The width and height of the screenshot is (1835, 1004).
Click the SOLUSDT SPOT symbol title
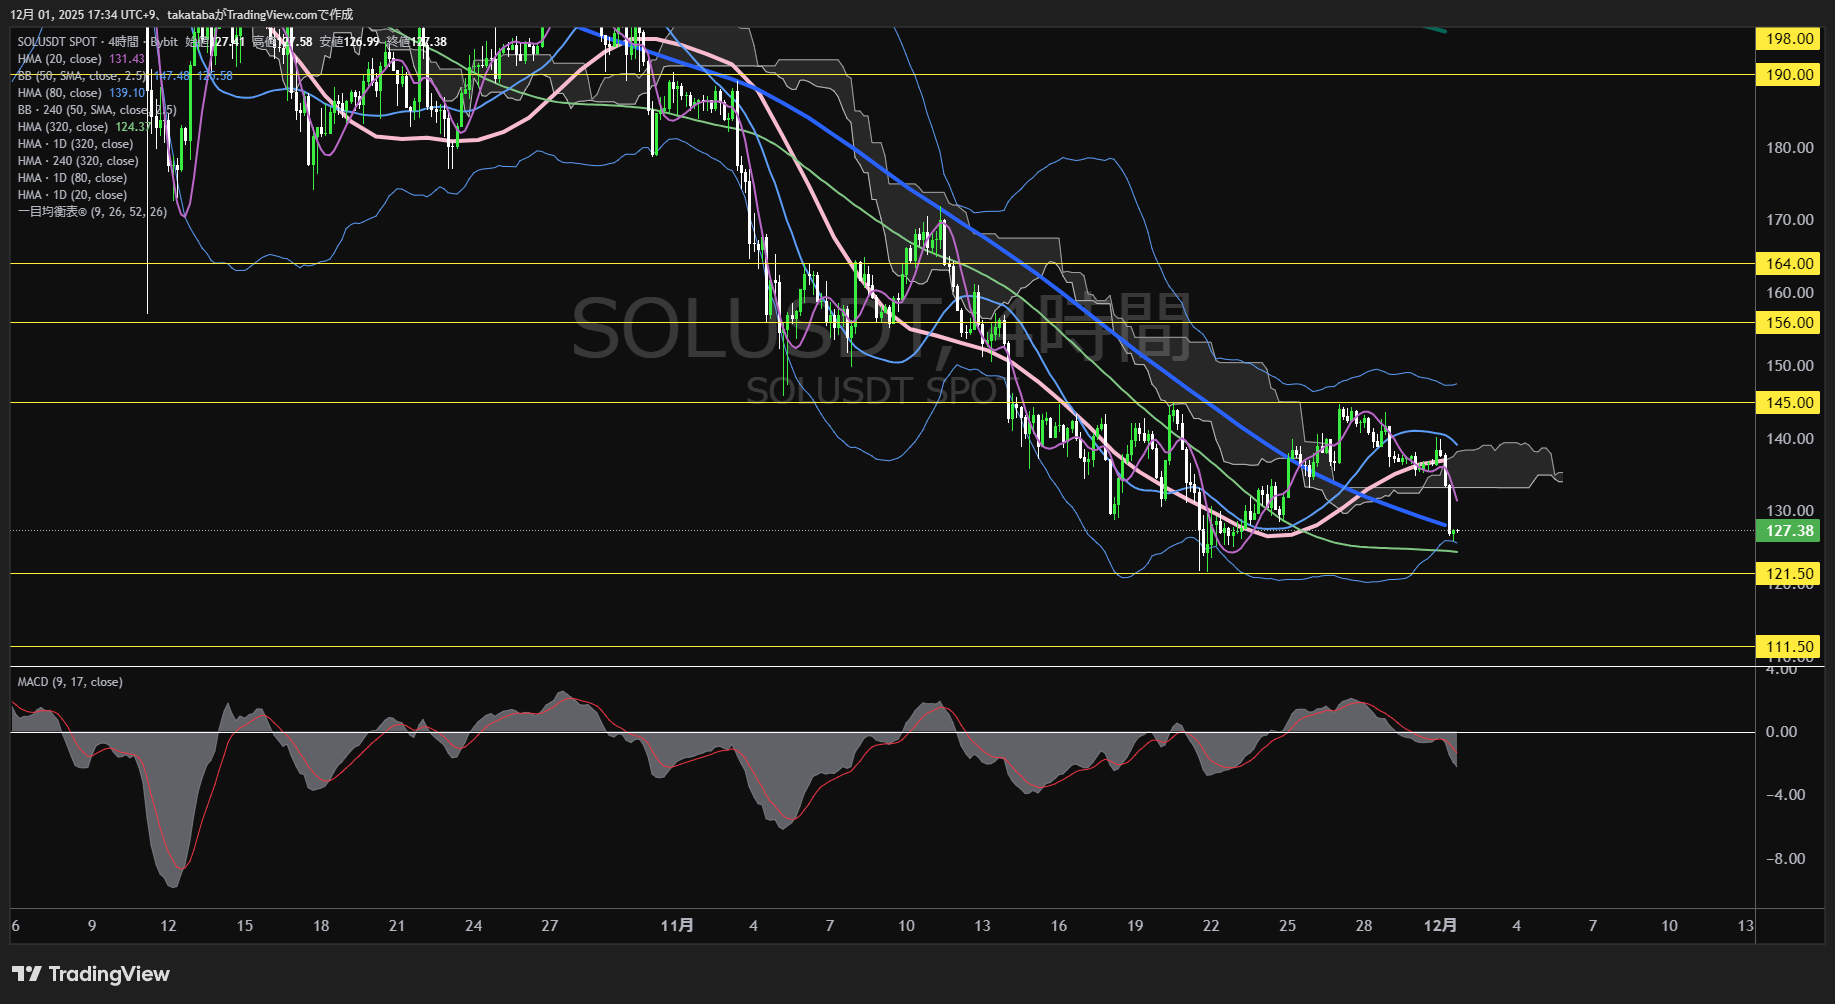pos(57,42)
